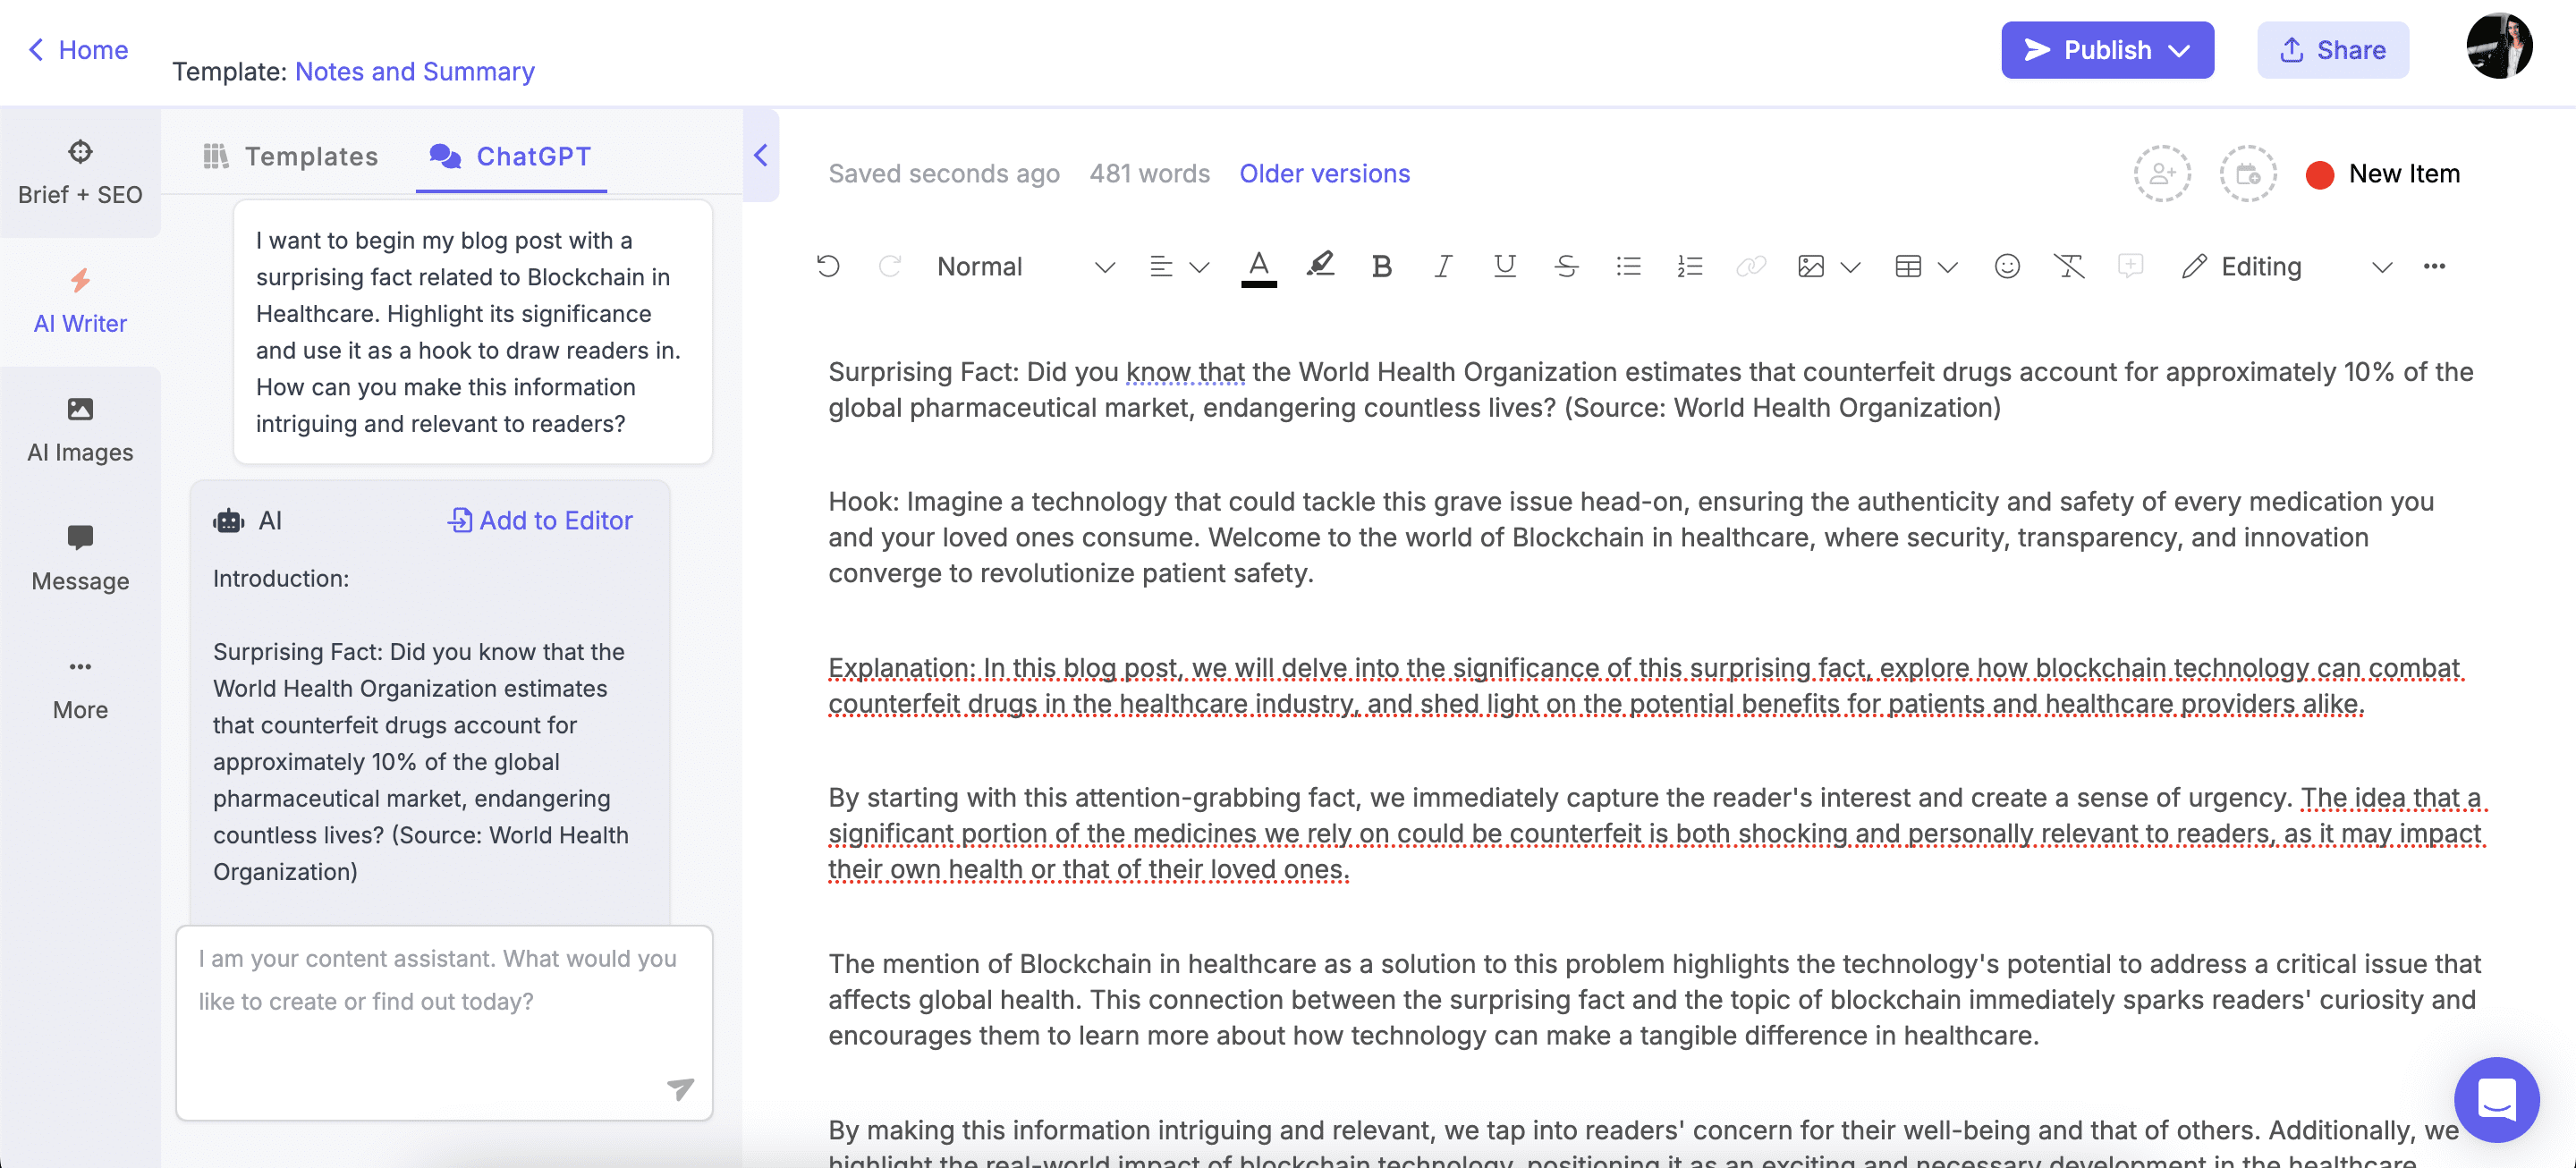Open the emoji picker
This screenshot has width=2576, height=1168.
2007,266
